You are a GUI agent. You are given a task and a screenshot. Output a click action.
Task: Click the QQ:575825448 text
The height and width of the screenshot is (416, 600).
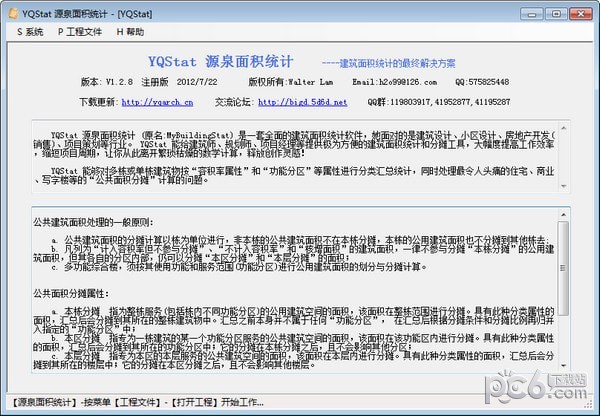click(x=482, y=82)
